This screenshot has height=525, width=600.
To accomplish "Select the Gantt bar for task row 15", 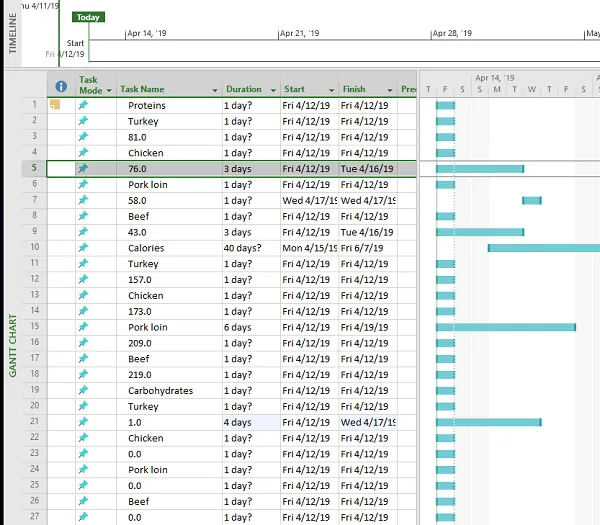I will point(505,327).
